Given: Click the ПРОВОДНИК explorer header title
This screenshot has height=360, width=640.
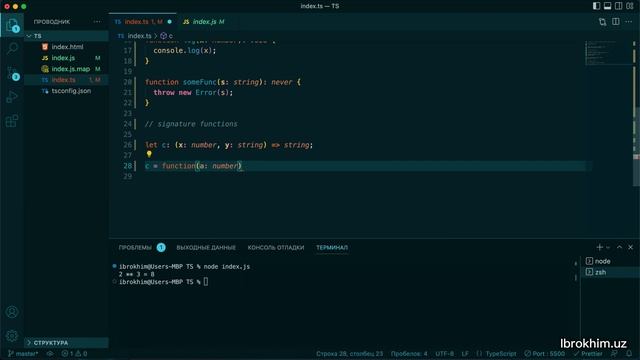Looking at the screenshot, I should pyautogui.click(x=52, y=22).
